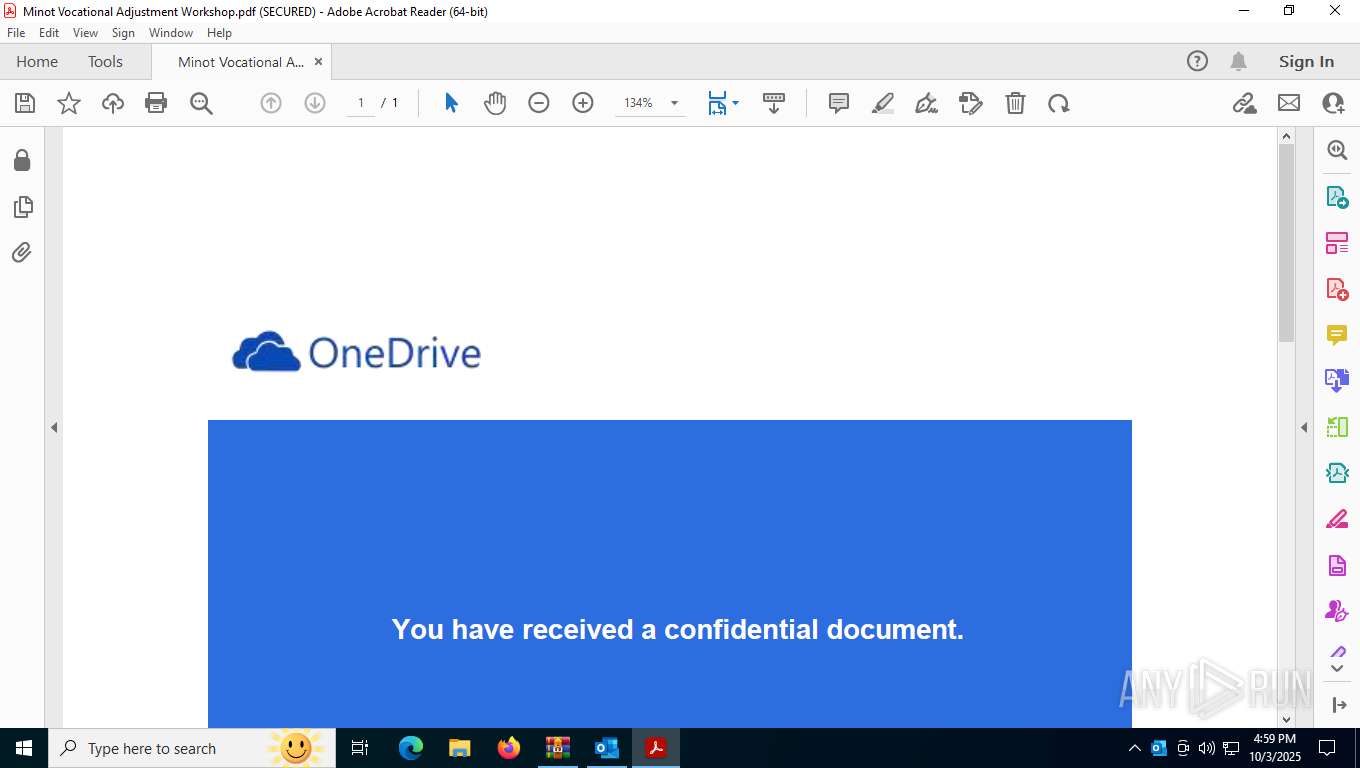Viewport: 1360px width, 768px height.
Task: Upload the file using the cloud arrow icon
Action: coord(113,103)
